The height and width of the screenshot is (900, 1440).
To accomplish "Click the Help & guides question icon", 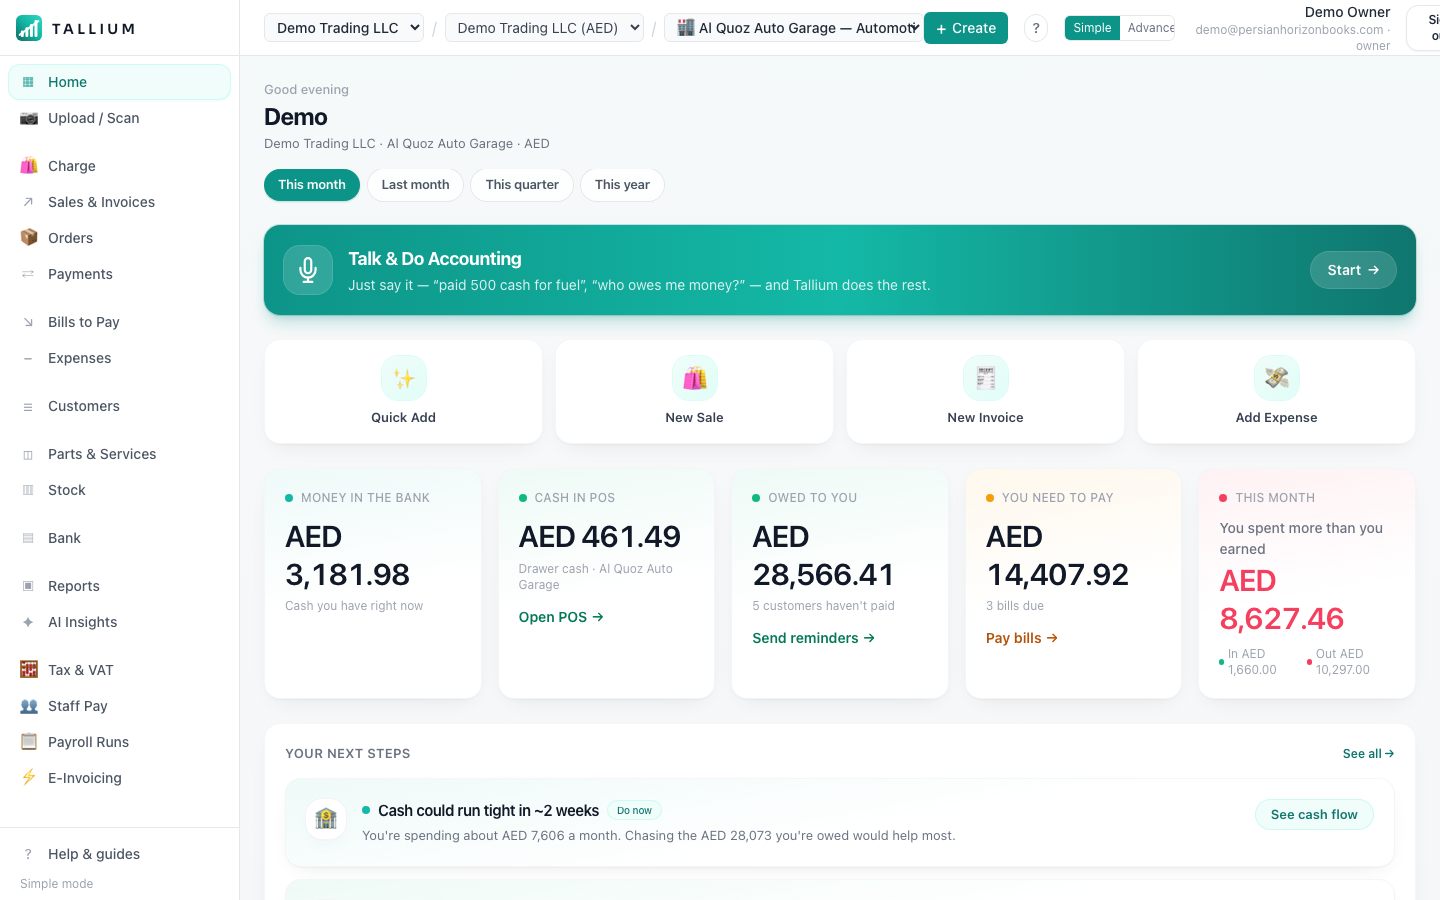I will click(x=28, y=854).
